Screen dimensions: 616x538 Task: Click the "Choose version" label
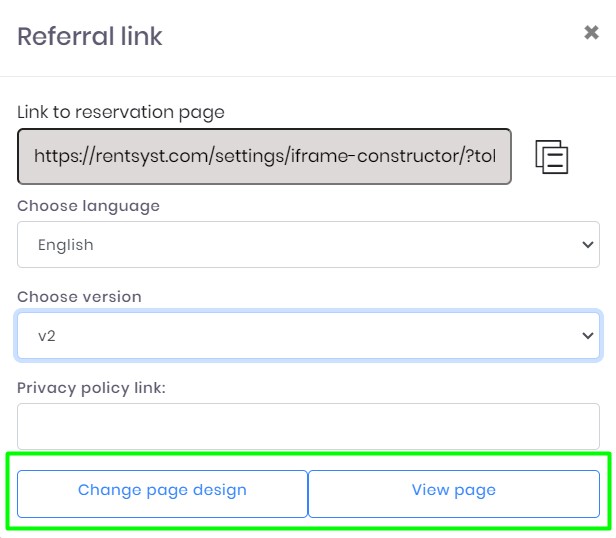[x=79, y=297]
